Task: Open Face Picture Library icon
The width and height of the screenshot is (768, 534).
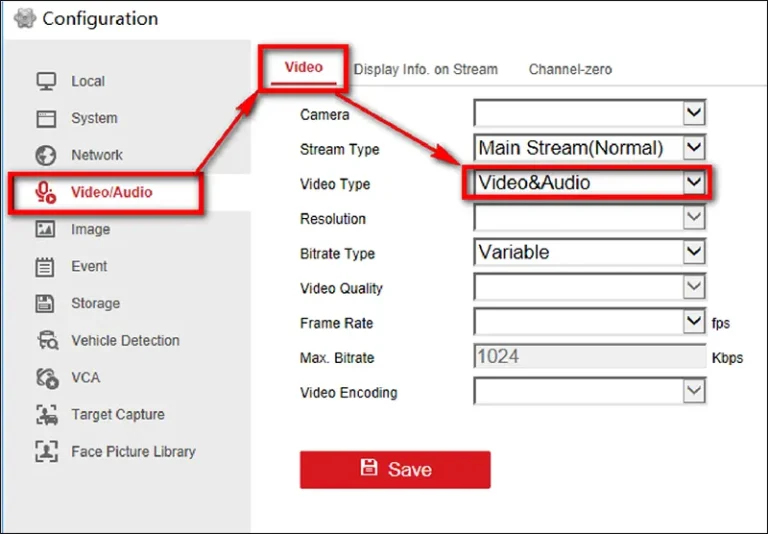Action: 45,451
